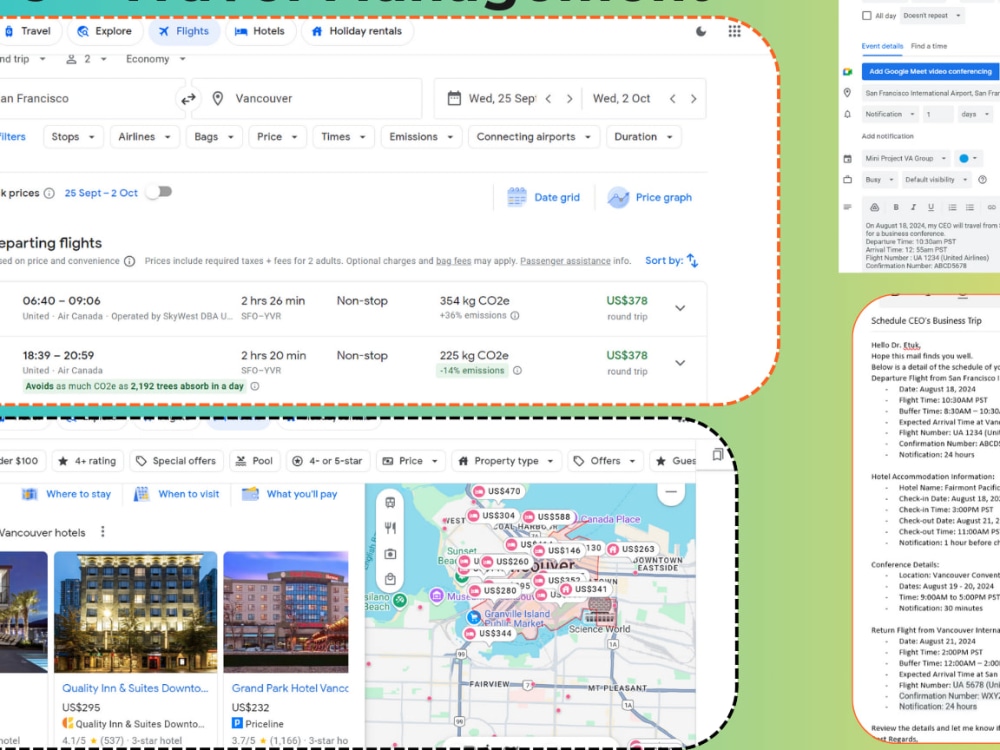Toggle 4- or 5-star filter chip

[327, 461]
